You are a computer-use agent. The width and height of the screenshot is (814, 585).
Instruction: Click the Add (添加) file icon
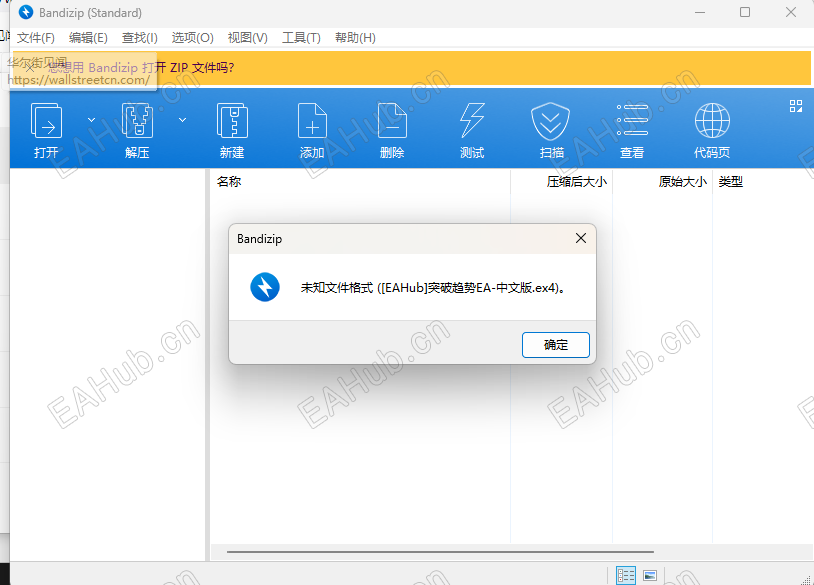312,120
